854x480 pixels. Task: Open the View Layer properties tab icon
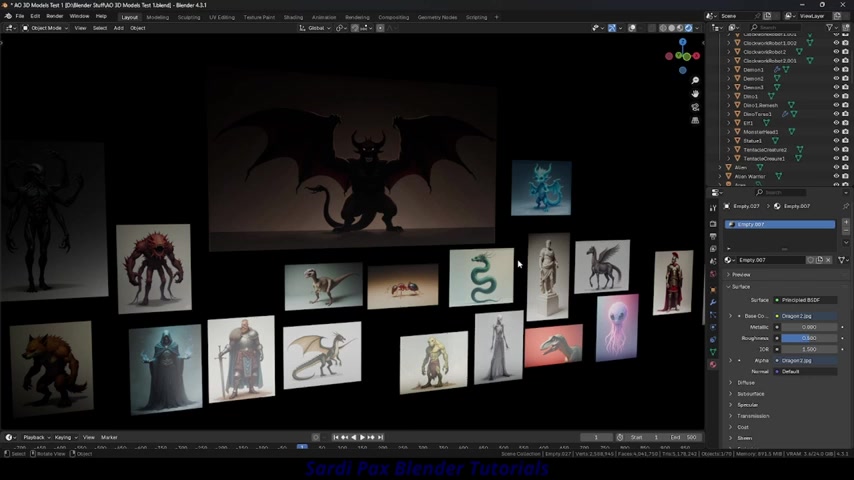tap(713, 249)
